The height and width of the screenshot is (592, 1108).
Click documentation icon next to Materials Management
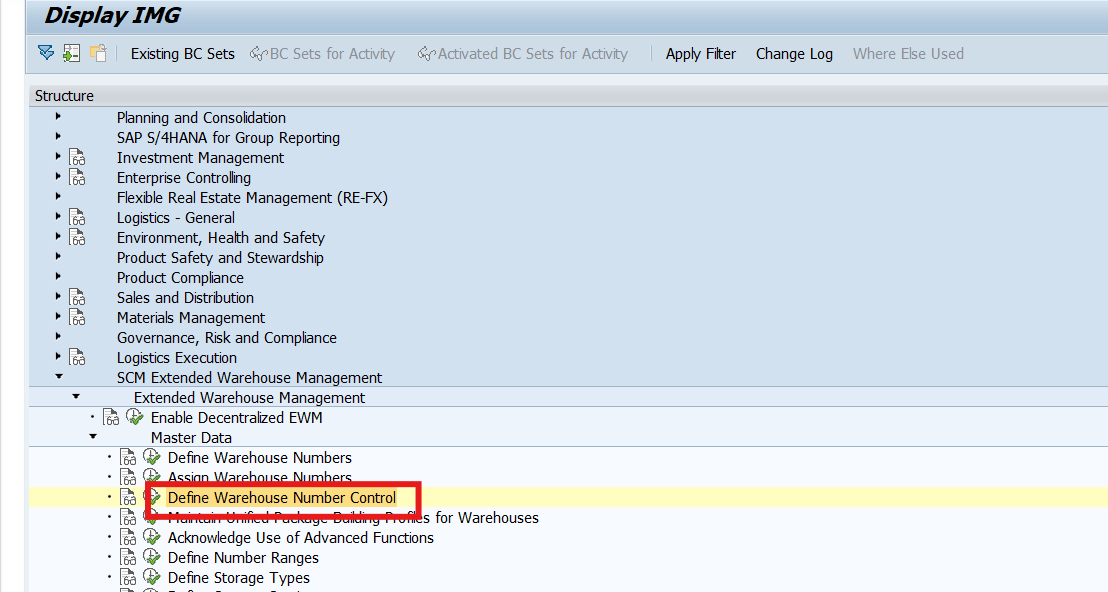78,317
